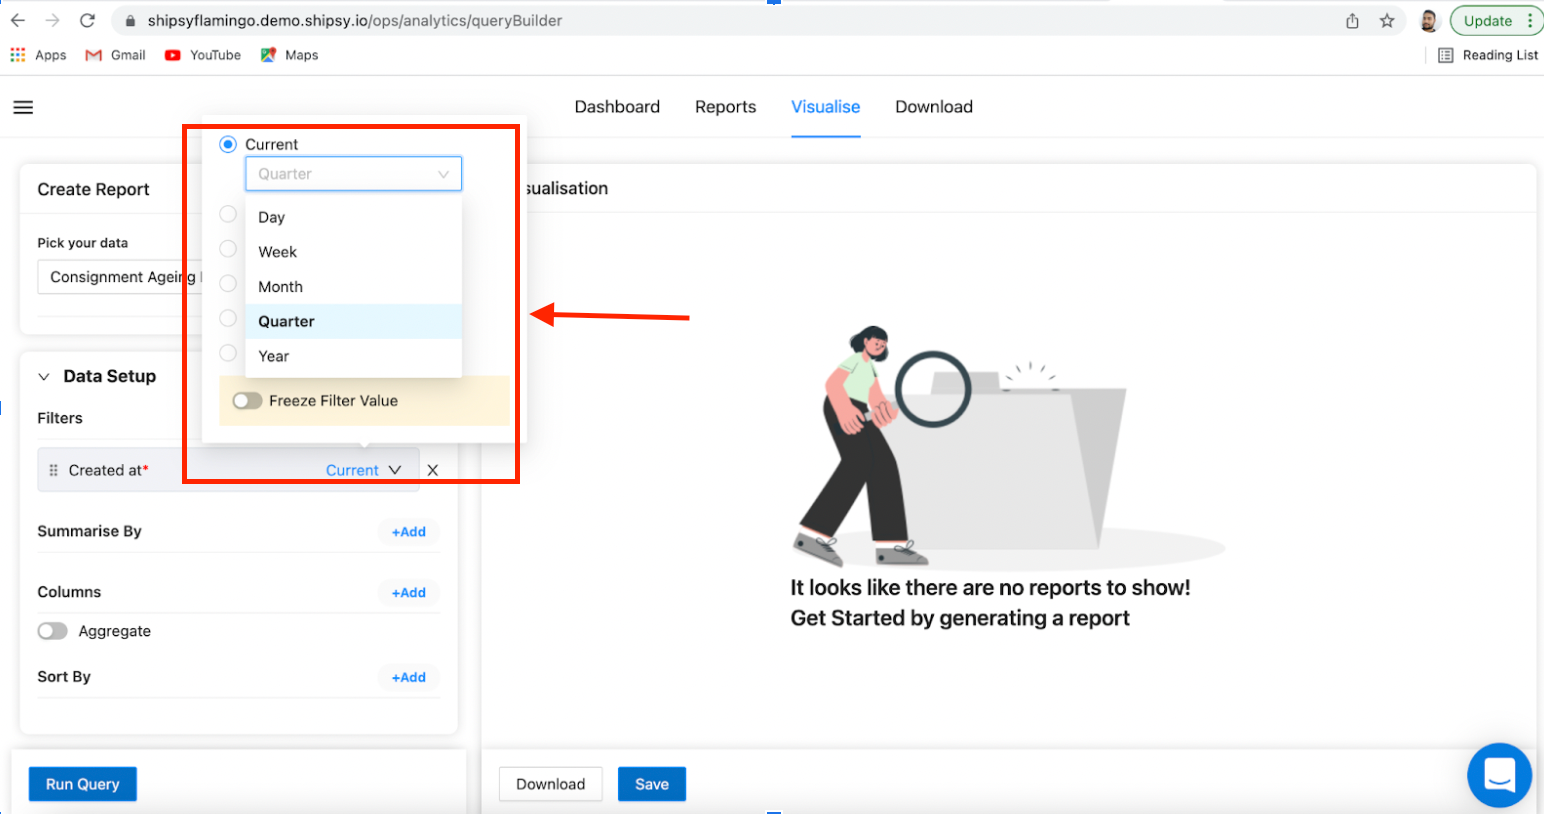Click the browser share page icon

[1352, 21]
